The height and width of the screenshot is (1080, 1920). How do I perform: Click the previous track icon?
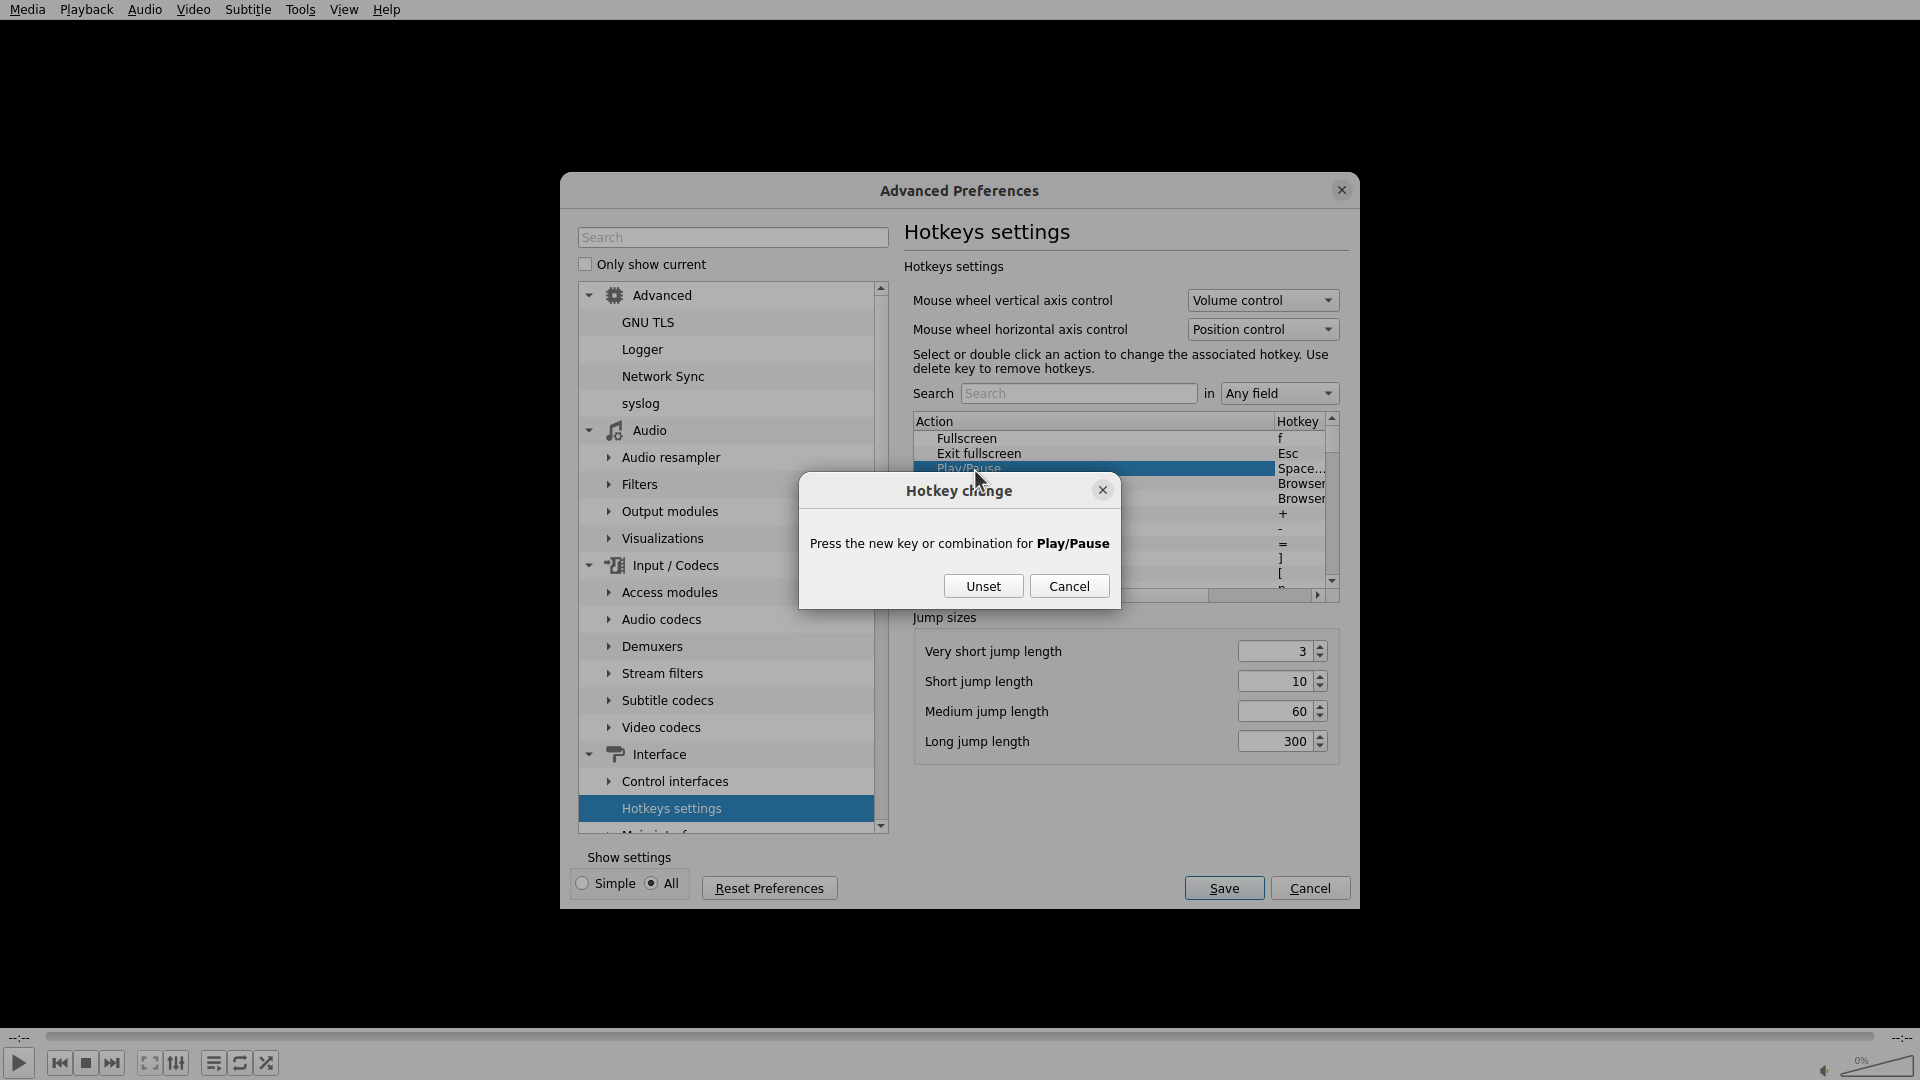(59, 1063)
